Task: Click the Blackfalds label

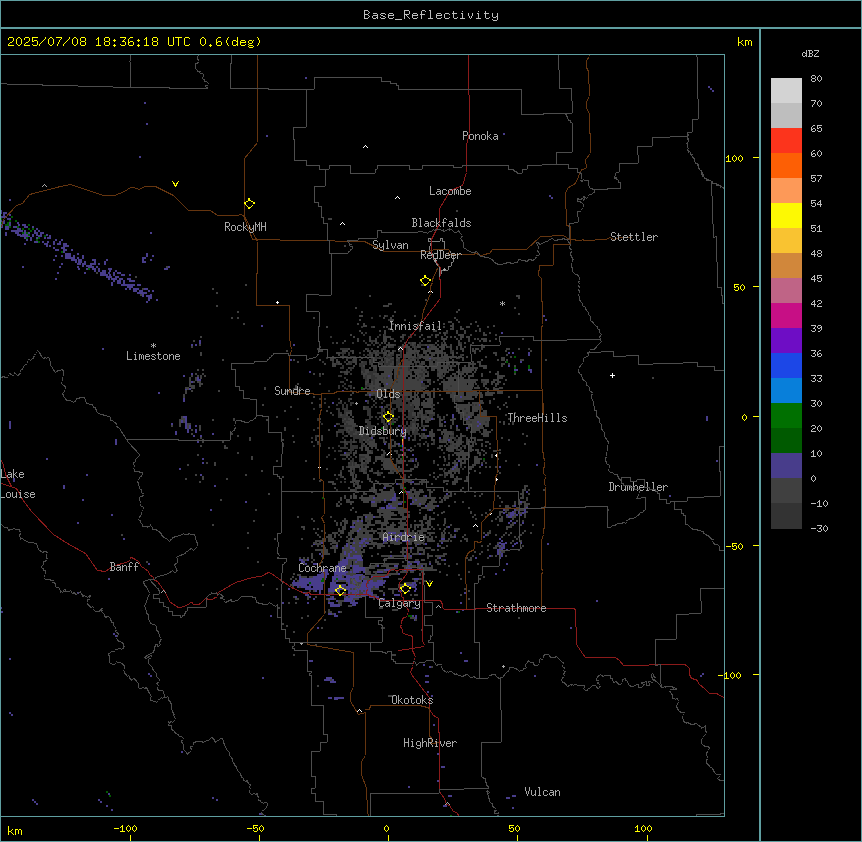Action: point(441,223)
